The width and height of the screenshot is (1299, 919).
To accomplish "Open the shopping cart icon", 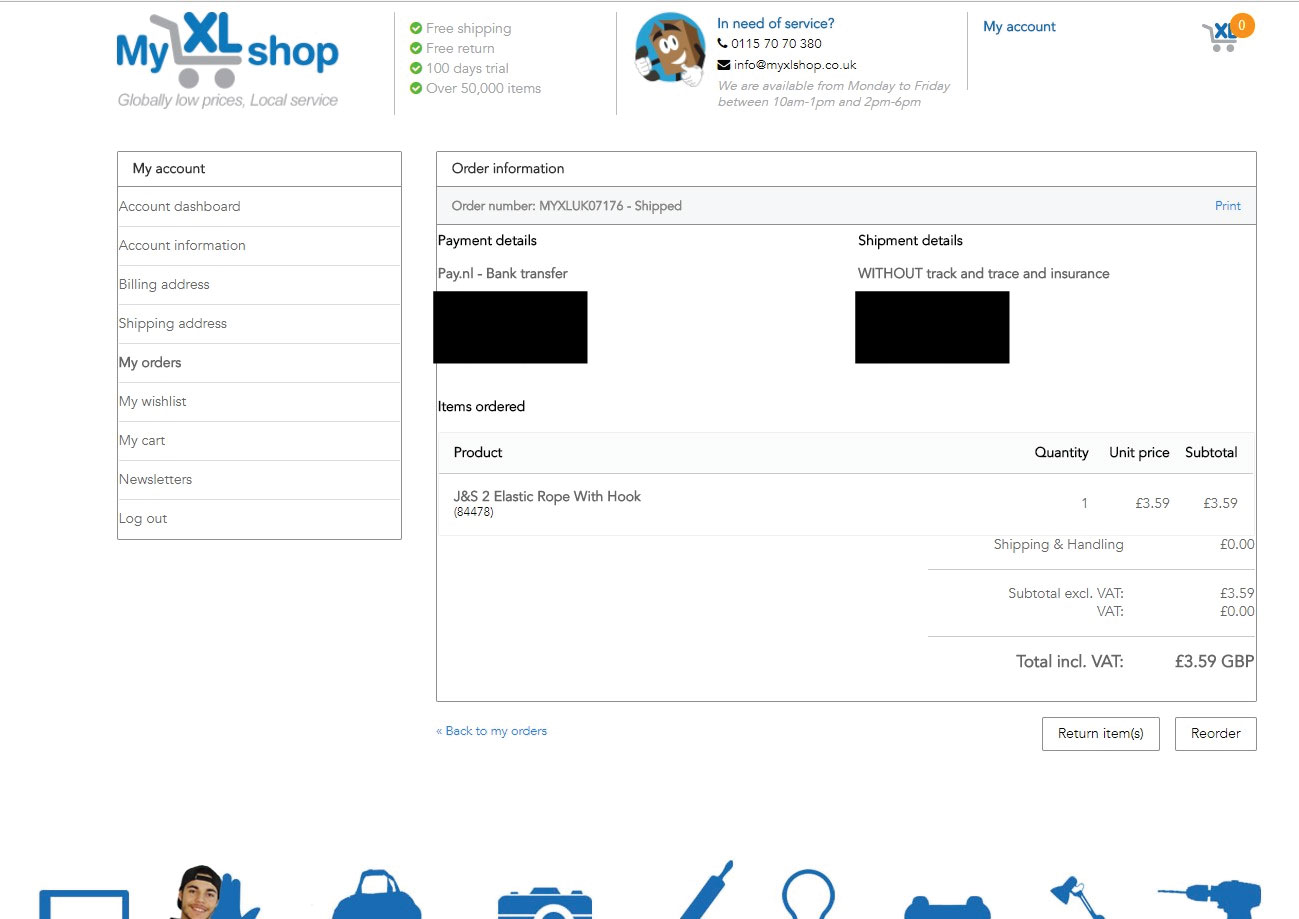I will (x=1220, y=37).
